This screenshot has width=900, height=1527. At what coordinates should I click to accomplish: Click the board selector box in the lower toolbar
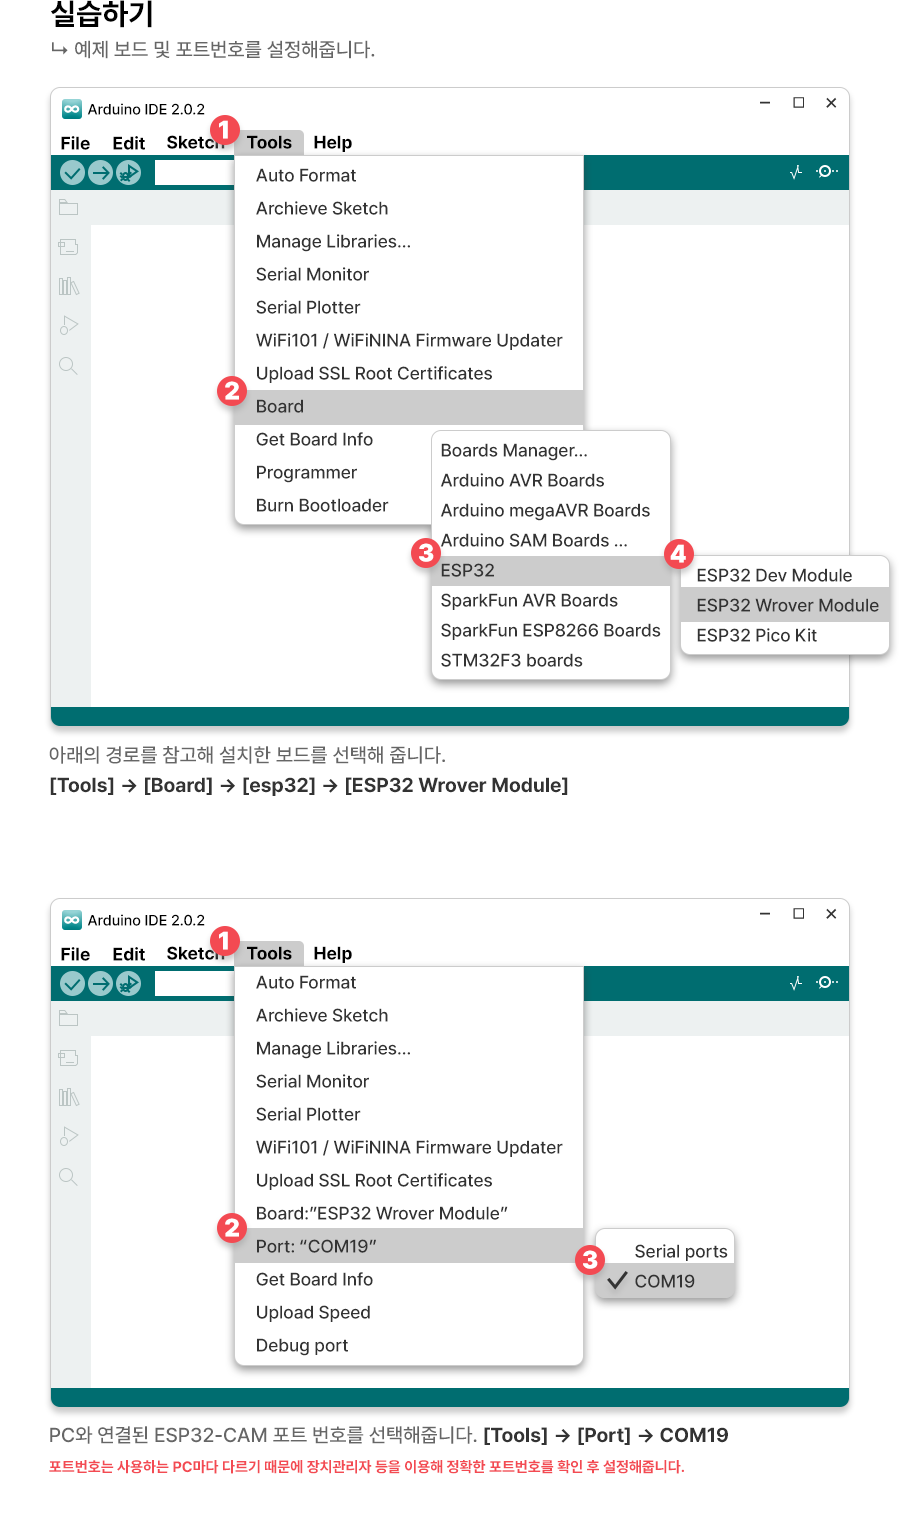tap(195, 984)
